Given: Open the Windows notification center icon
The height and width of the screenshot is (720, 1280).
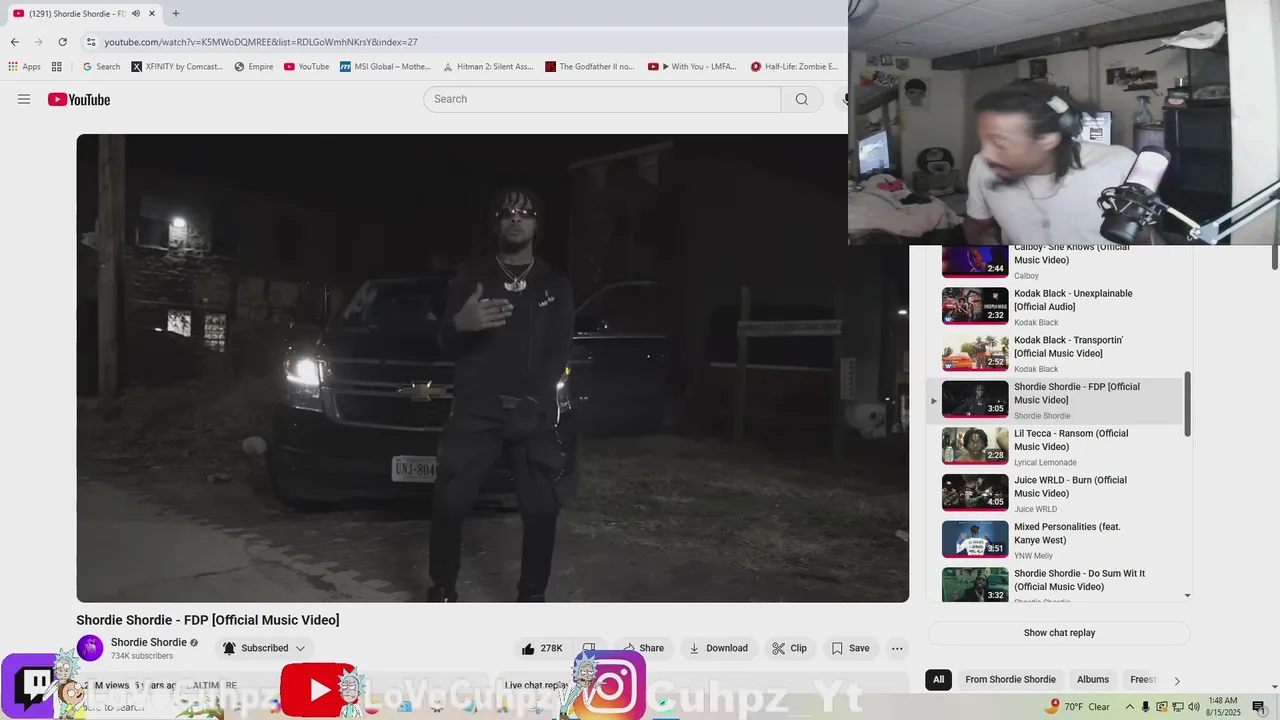Looking at the screenshot, I should point(1258,707).
